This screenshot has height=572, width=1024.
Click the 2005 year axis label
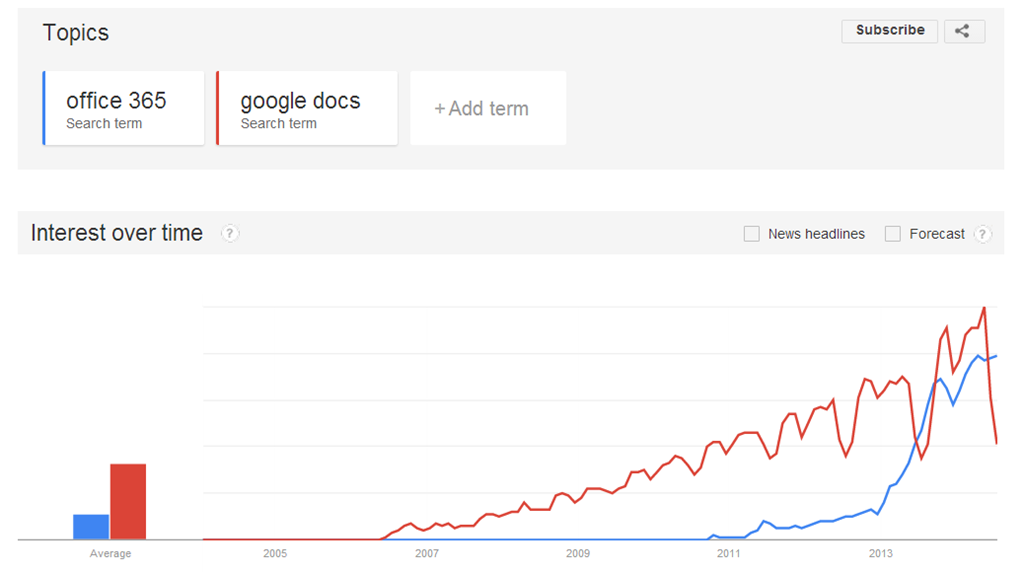point(275,553)
